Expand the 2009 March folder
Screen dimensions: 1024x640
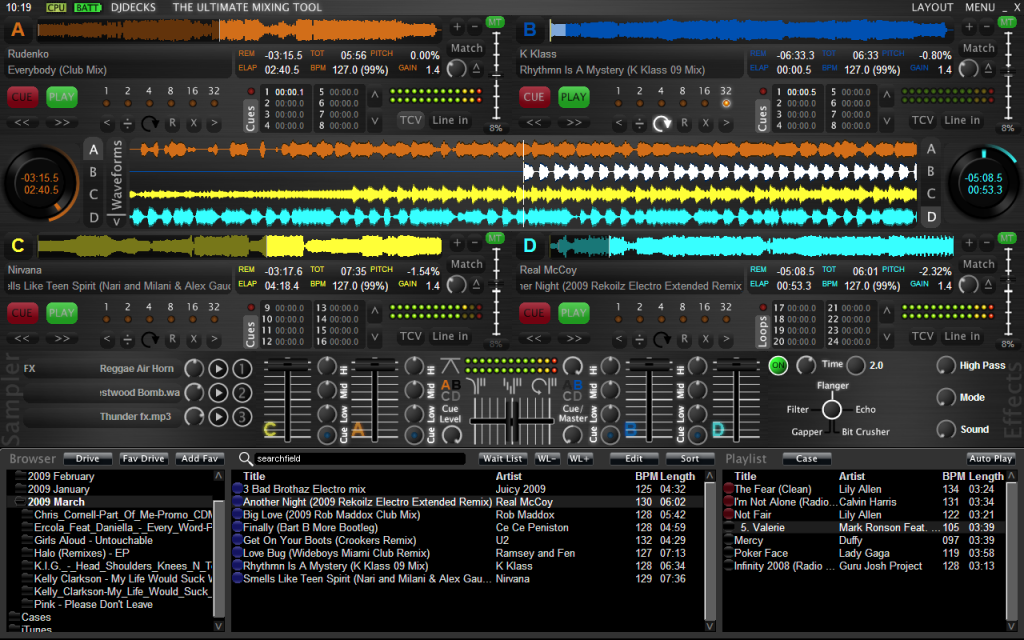(x=18, y=502)
